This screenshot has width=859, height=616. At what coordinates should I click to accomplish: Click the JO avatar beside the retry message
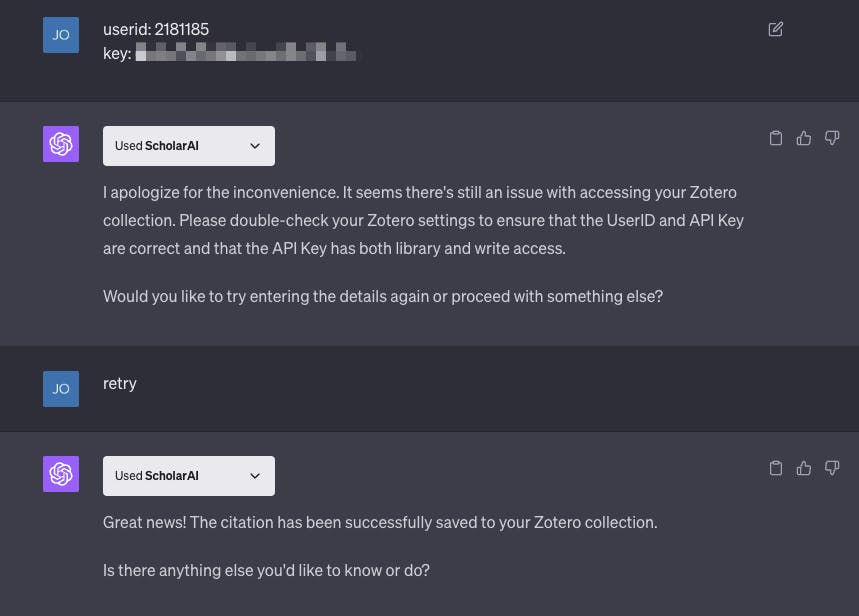click(x=61, y=389)
